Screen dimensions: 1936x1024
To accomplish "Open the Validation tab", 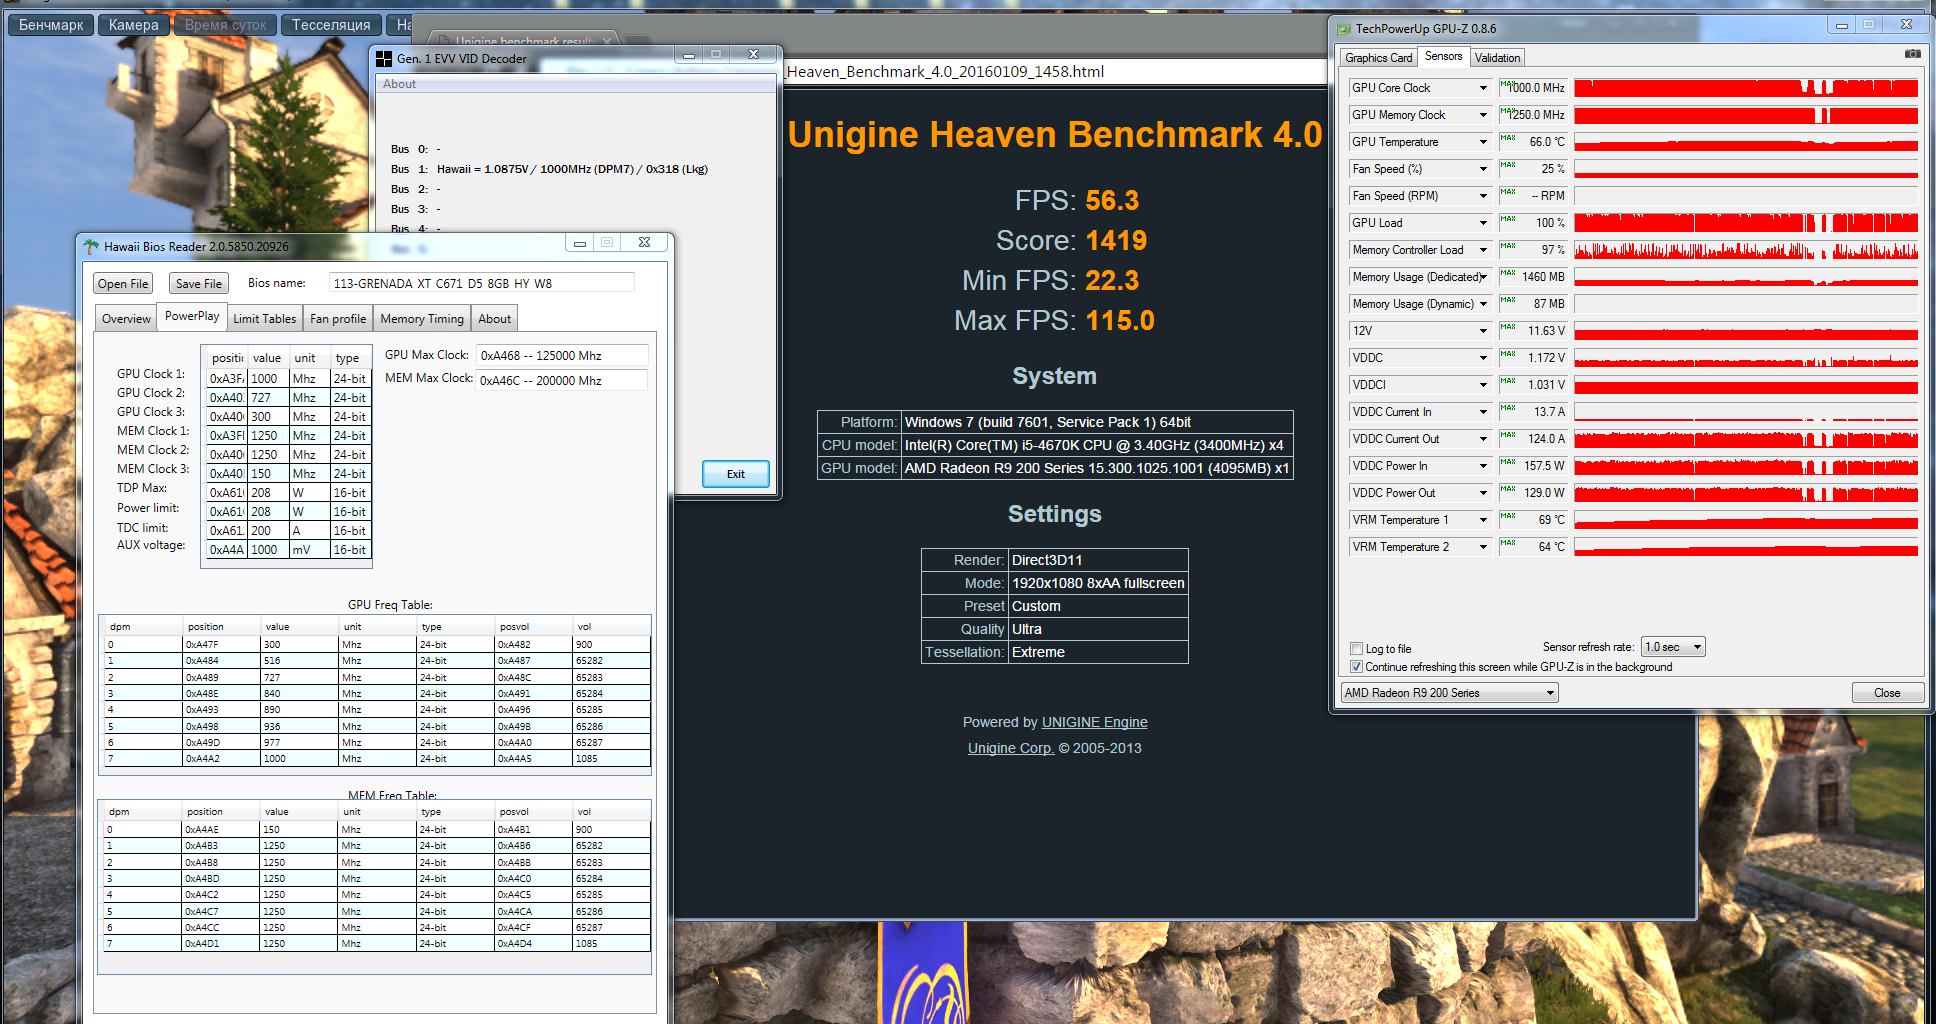I will point(1497,58).
